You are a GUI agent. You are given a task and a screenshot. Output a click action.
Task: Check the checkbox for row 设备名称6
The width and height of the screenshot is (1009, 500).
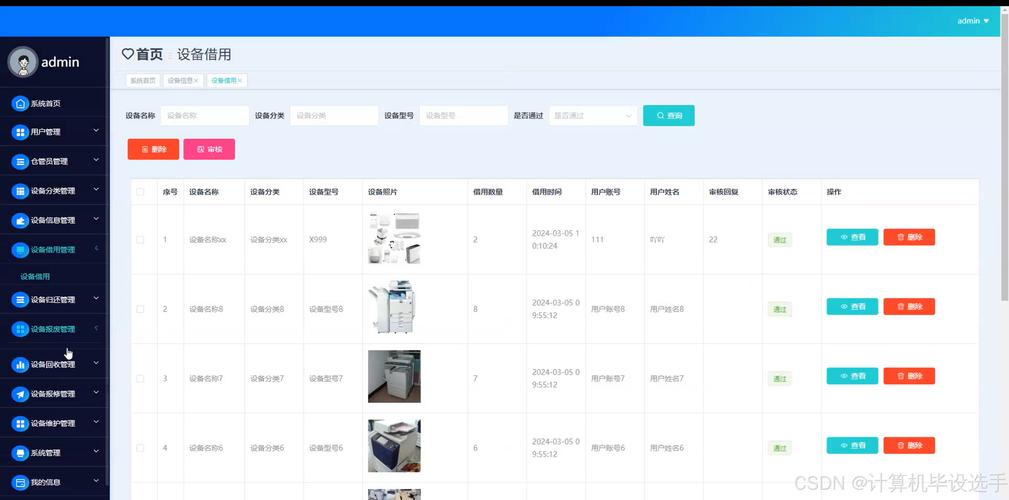140,448
